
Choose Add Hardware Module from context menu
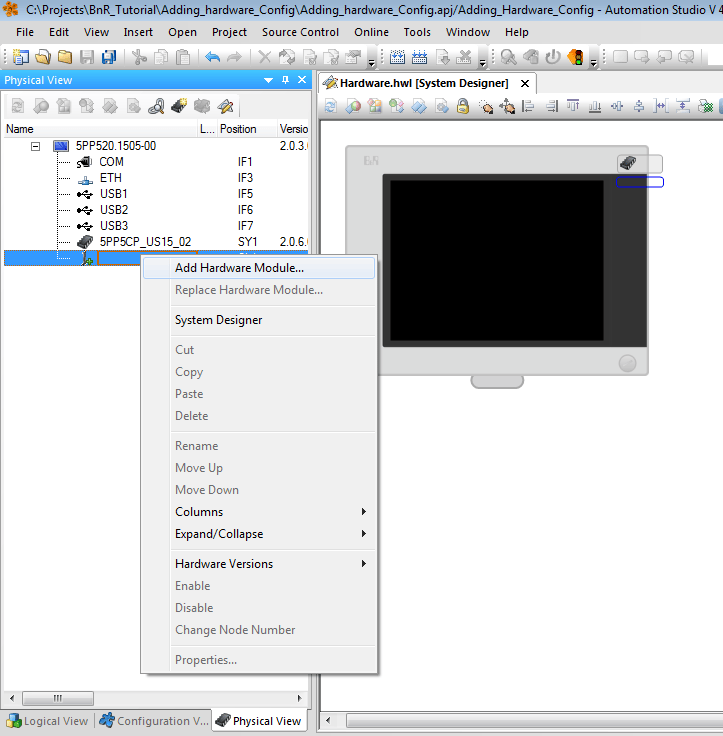pyautogui.click(x=259, y=268)
